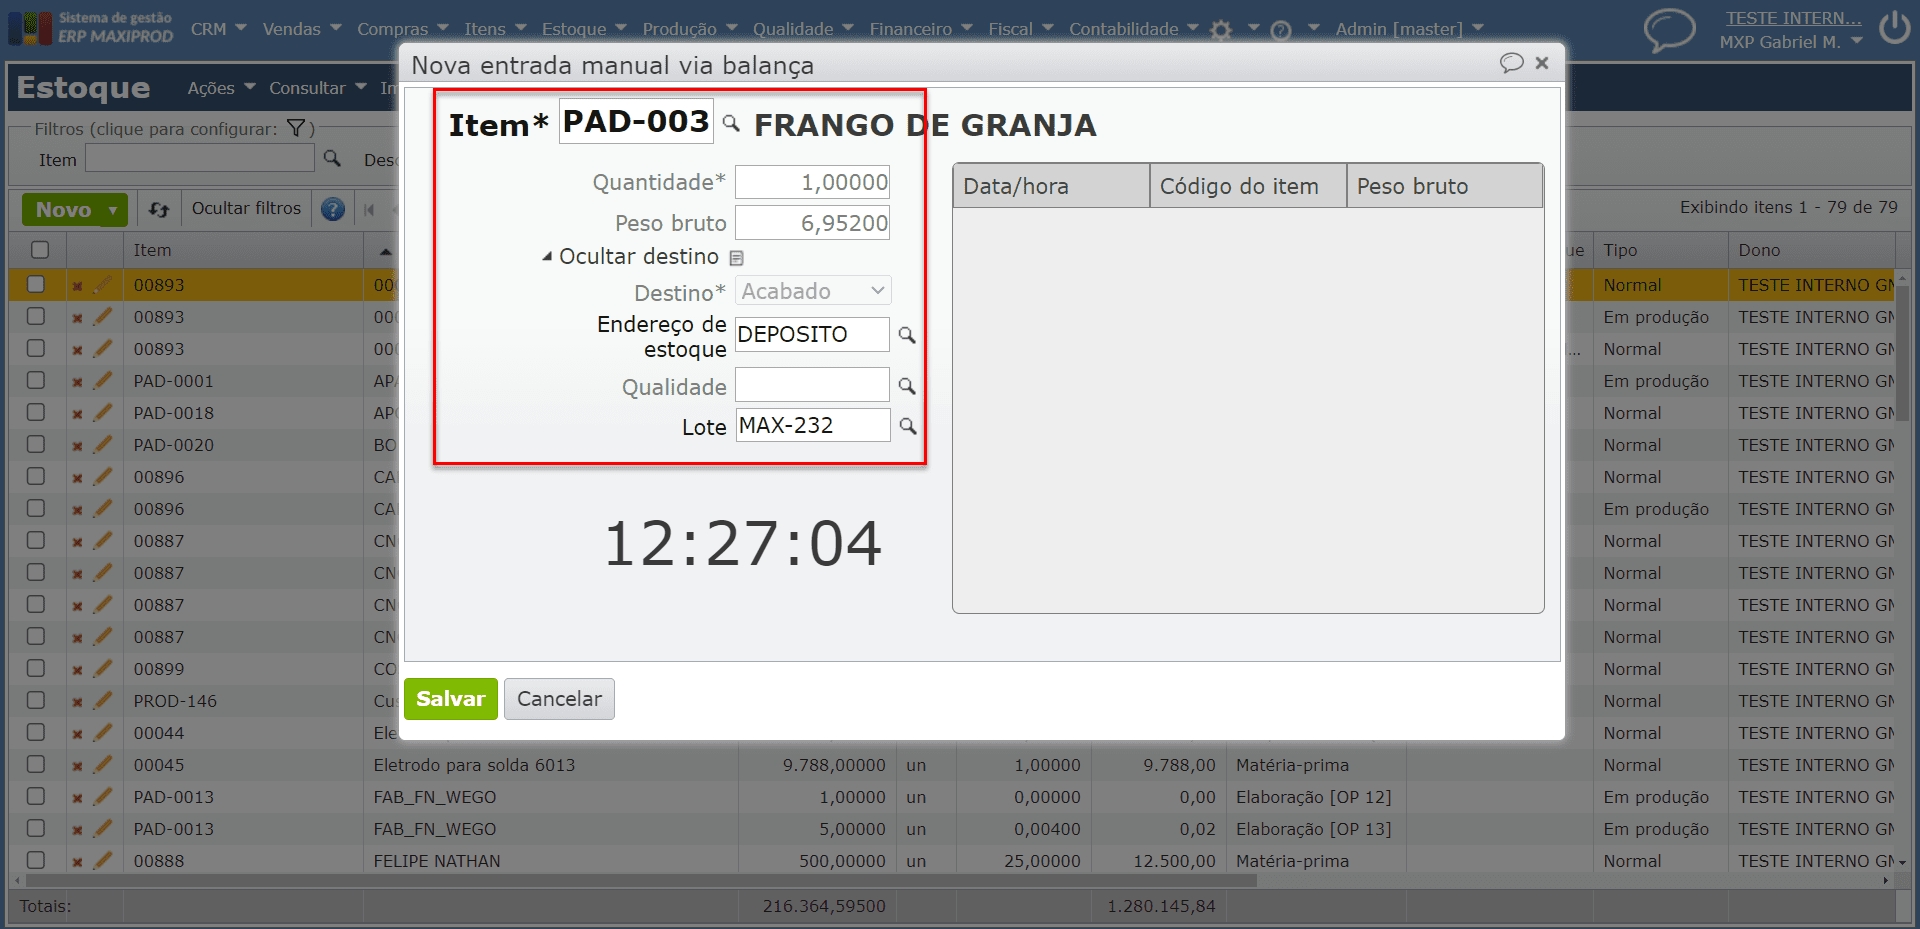The width and height of the screenshot is (1920, 929).
Task: Check the row checkbox for 00044
Action: (x=36, y=732)
